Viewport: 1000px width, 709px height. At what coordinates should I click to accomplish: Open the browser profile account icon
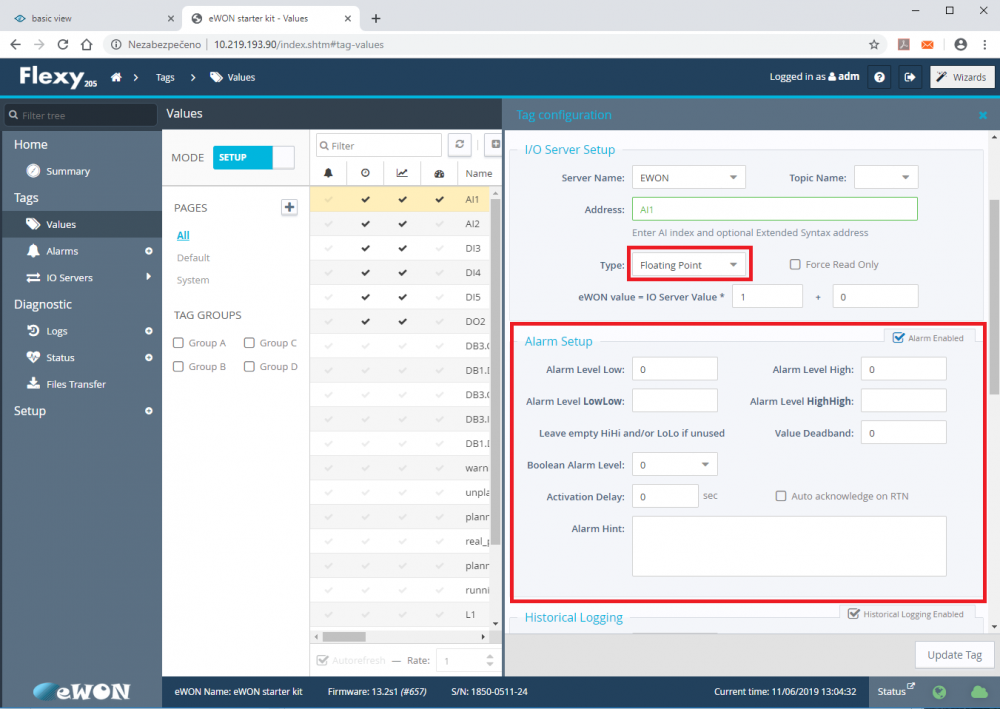[960, 45]
